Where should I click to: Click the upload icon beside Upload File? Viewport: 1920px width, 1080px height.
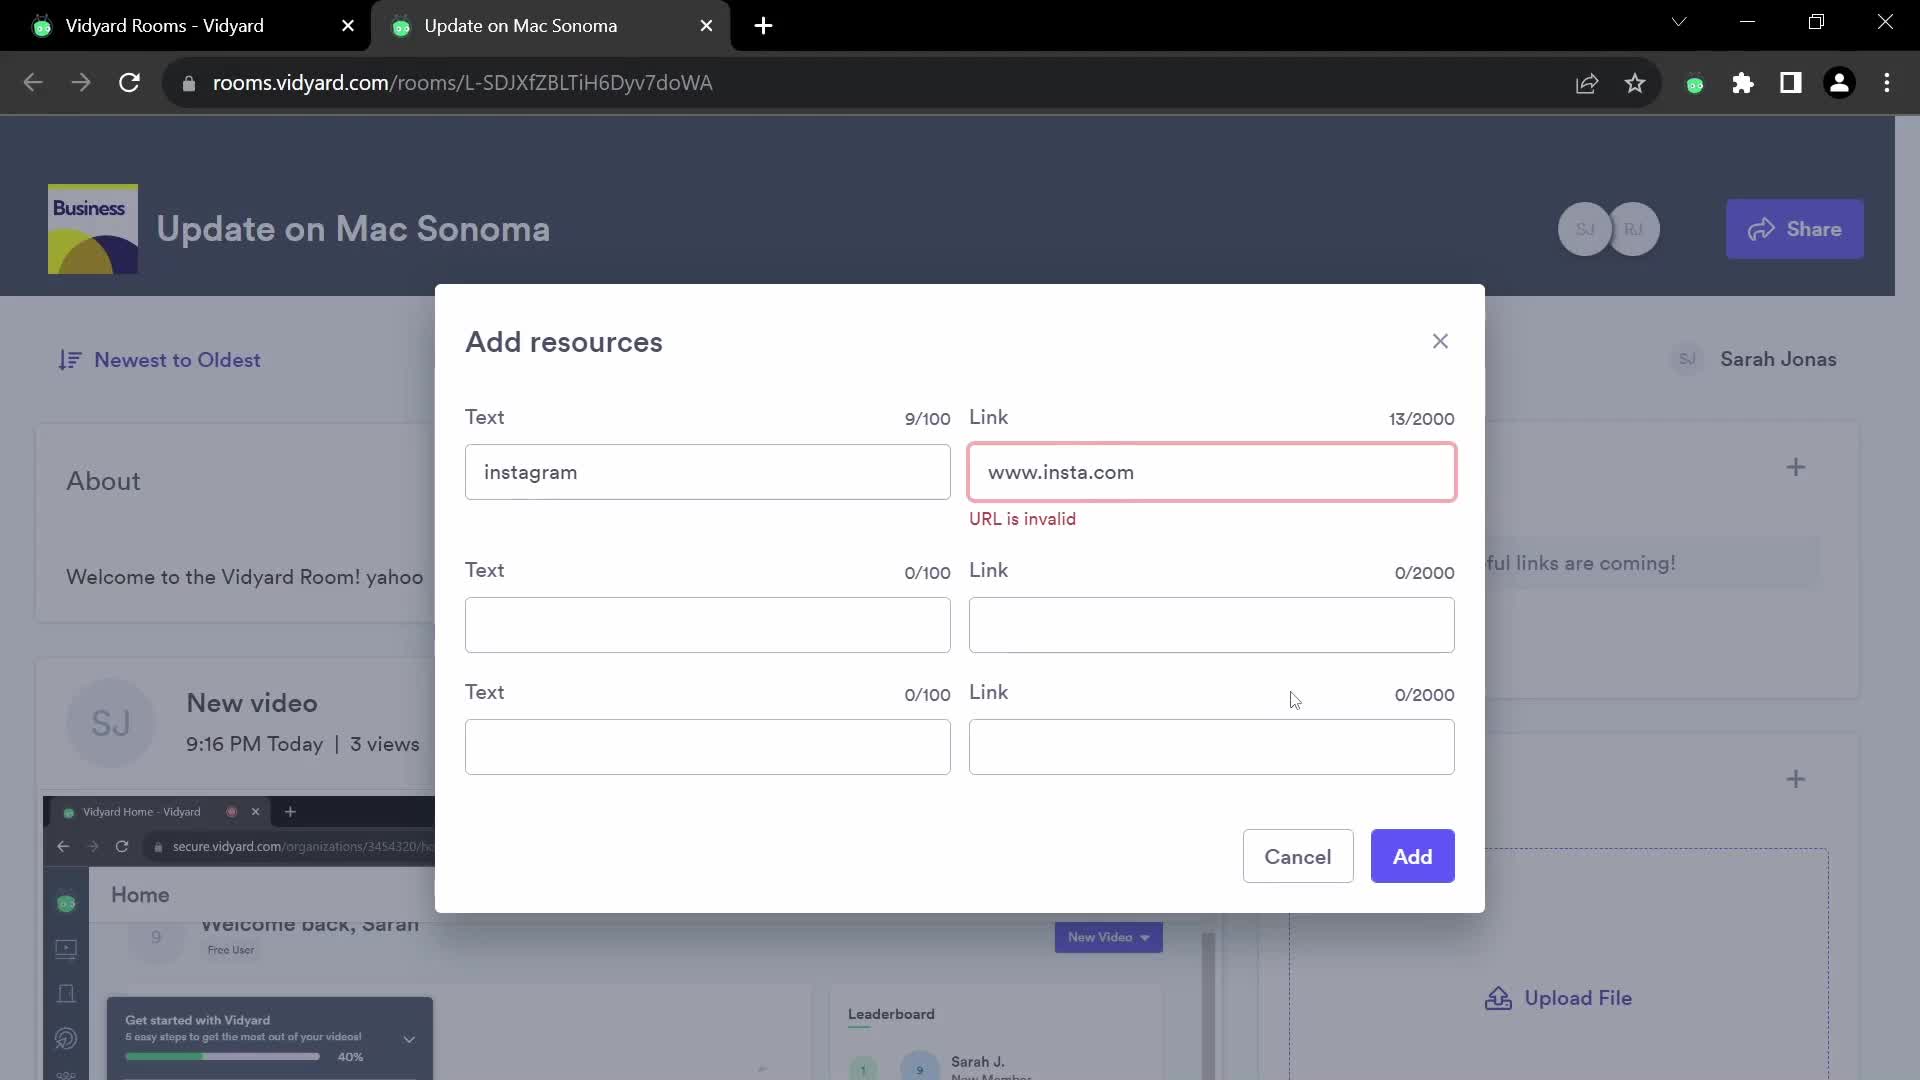pyautogui.click(x=1498, y=998)
